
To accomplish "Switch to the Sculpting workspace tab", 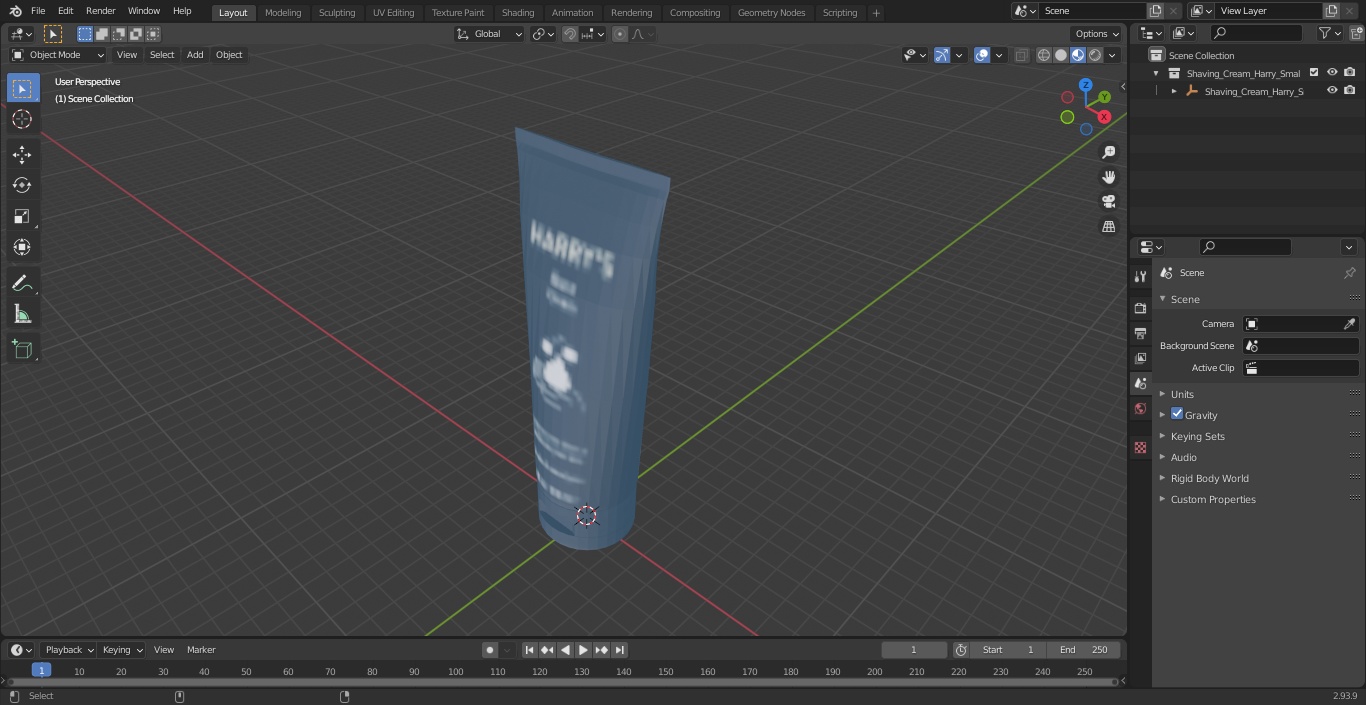I will tap(337, 13).
